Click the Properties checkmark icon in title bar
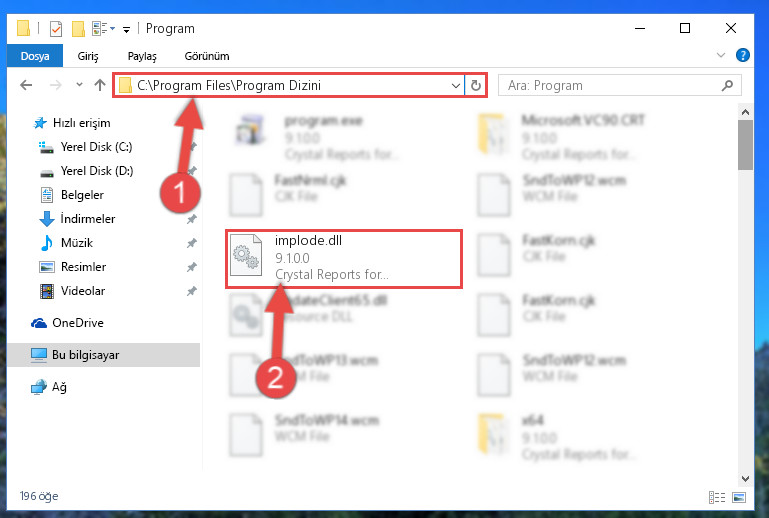 56,29
